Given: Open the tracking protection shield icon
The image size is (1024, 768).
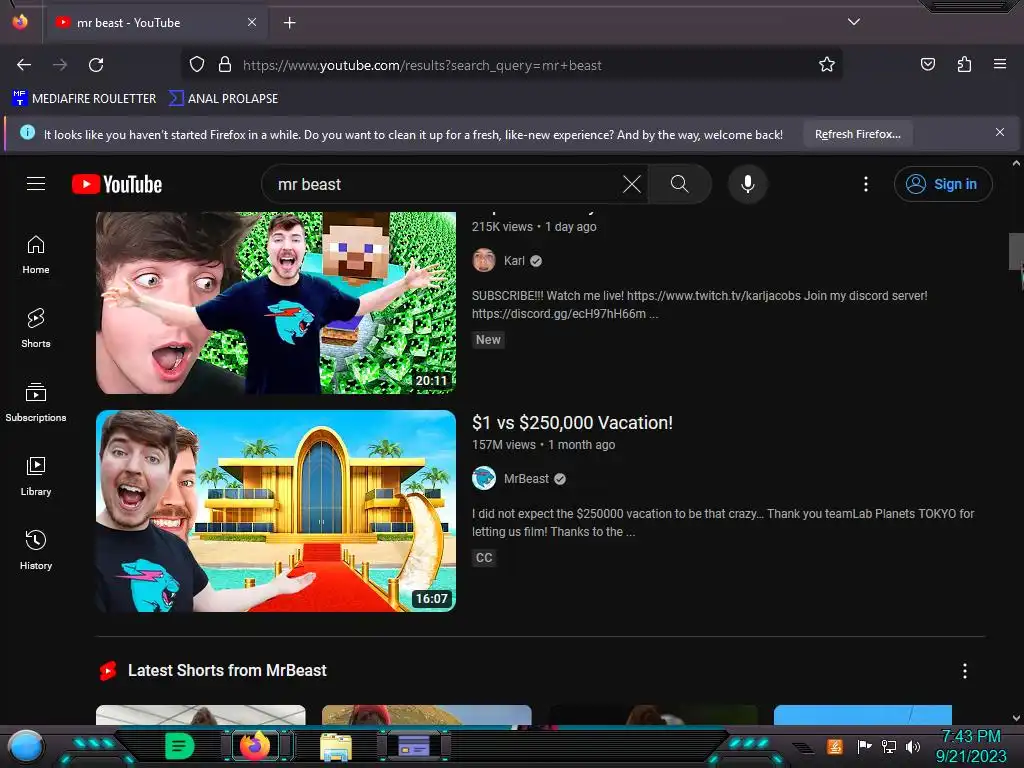Looking at the screenshot, I should click(197, 65).
